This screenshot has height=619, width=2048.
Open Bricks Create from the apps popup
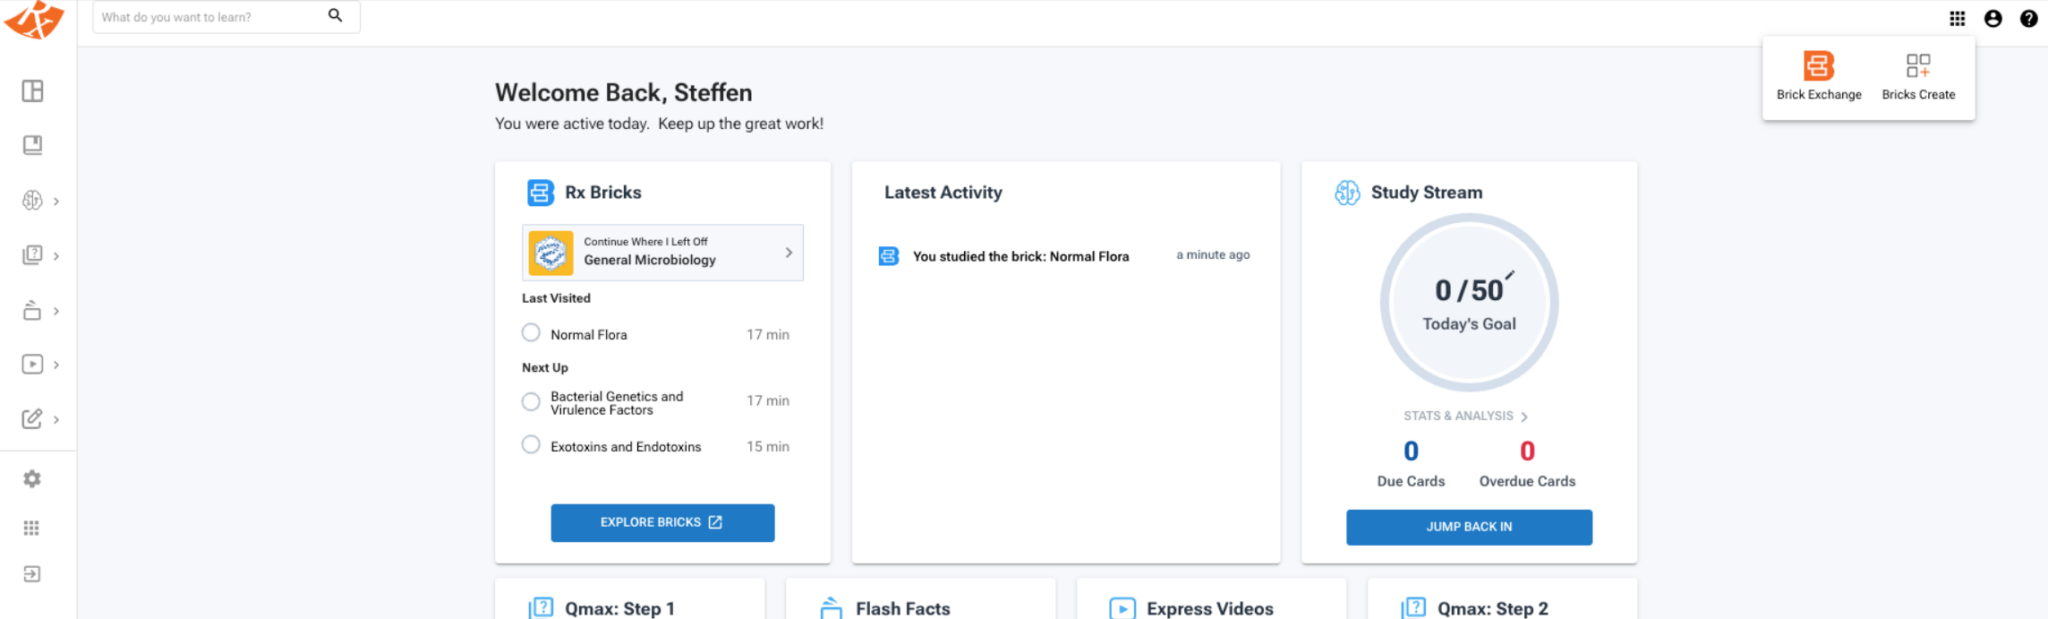point(1917,77)
